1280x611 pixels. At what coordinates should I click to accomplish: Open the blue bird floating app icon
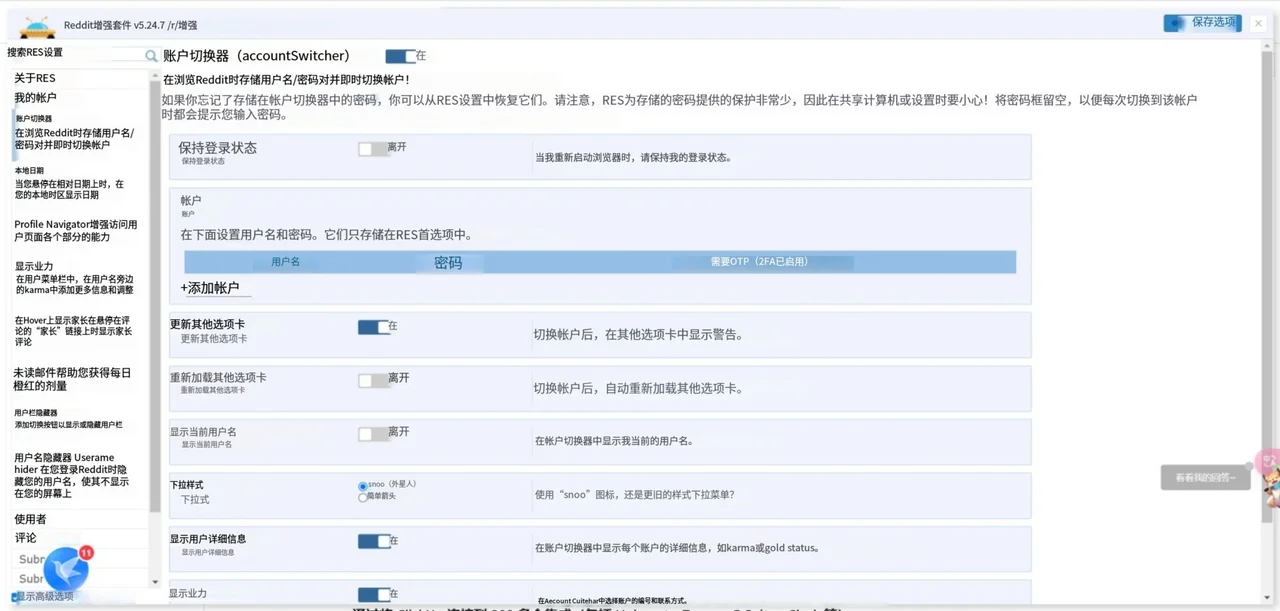(x=66, y=568)
